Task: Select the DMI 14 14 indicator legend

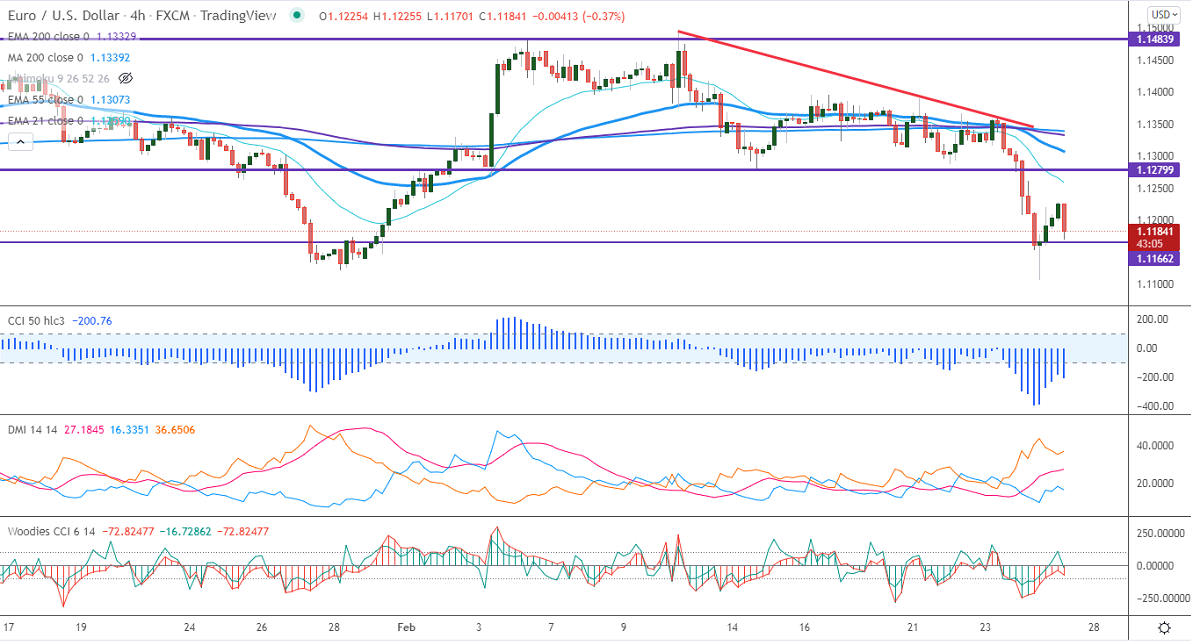Action: (x=33, y=430)
